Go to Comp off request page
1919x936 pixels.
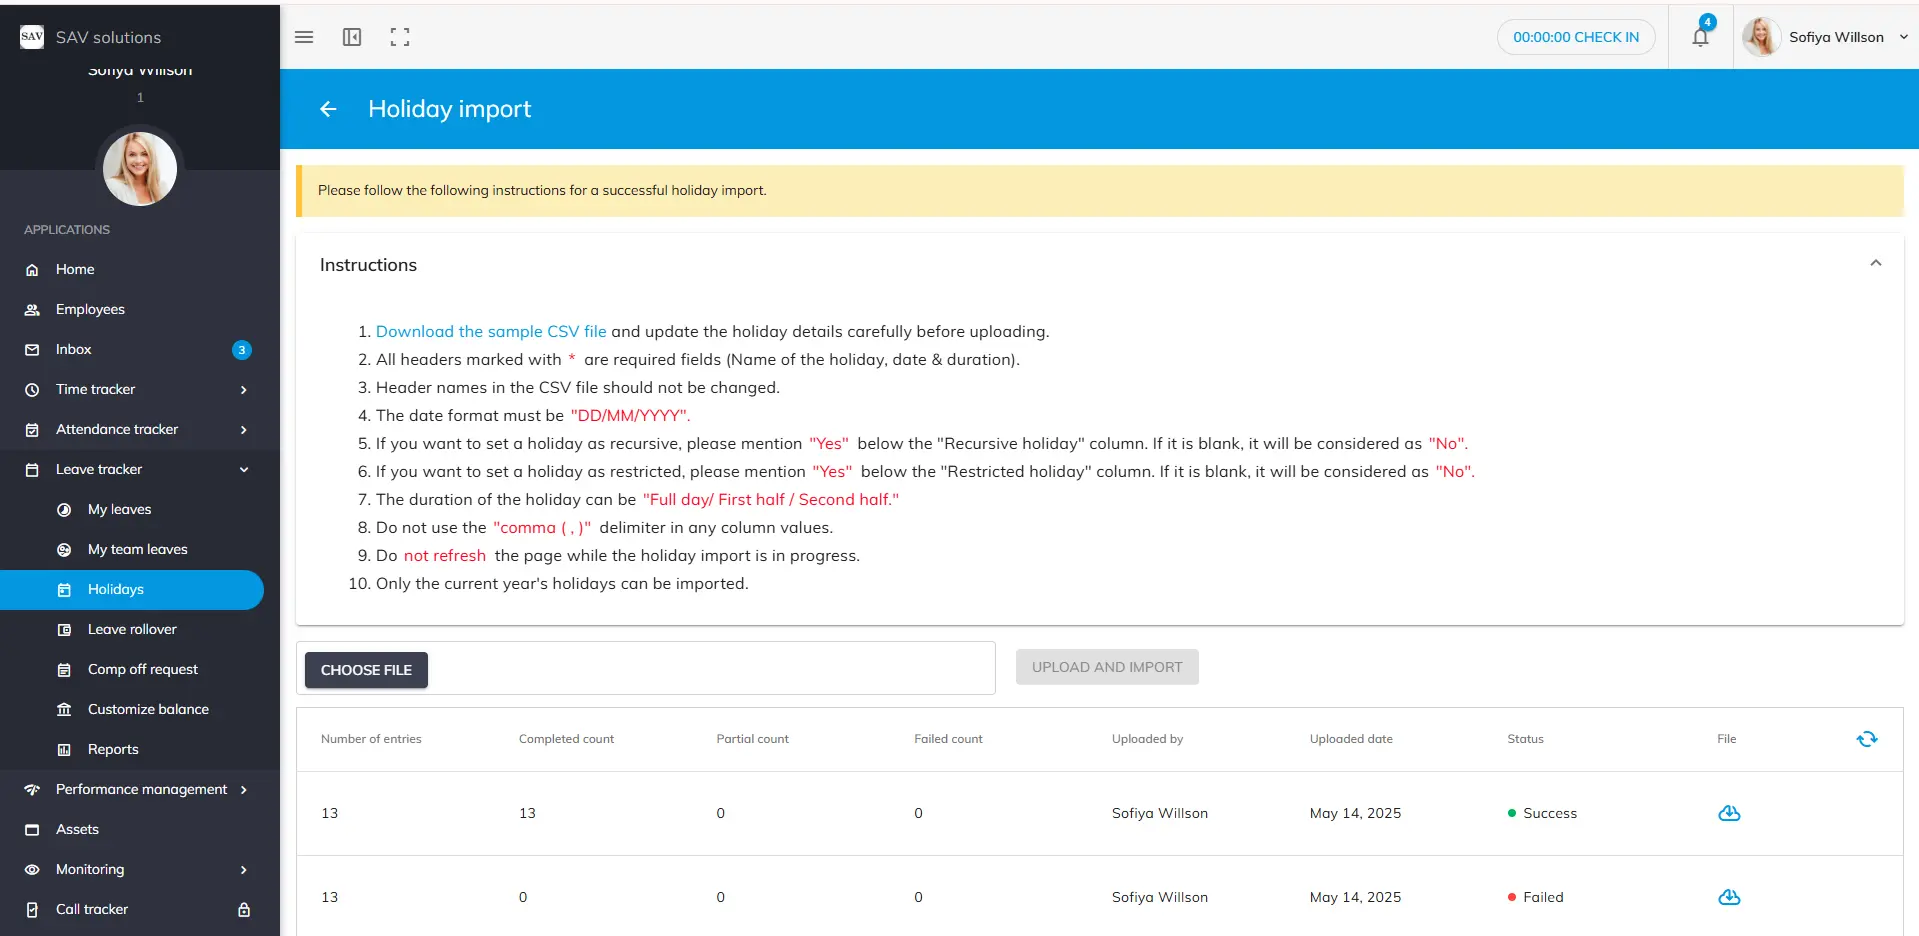[x=142, y=669]
